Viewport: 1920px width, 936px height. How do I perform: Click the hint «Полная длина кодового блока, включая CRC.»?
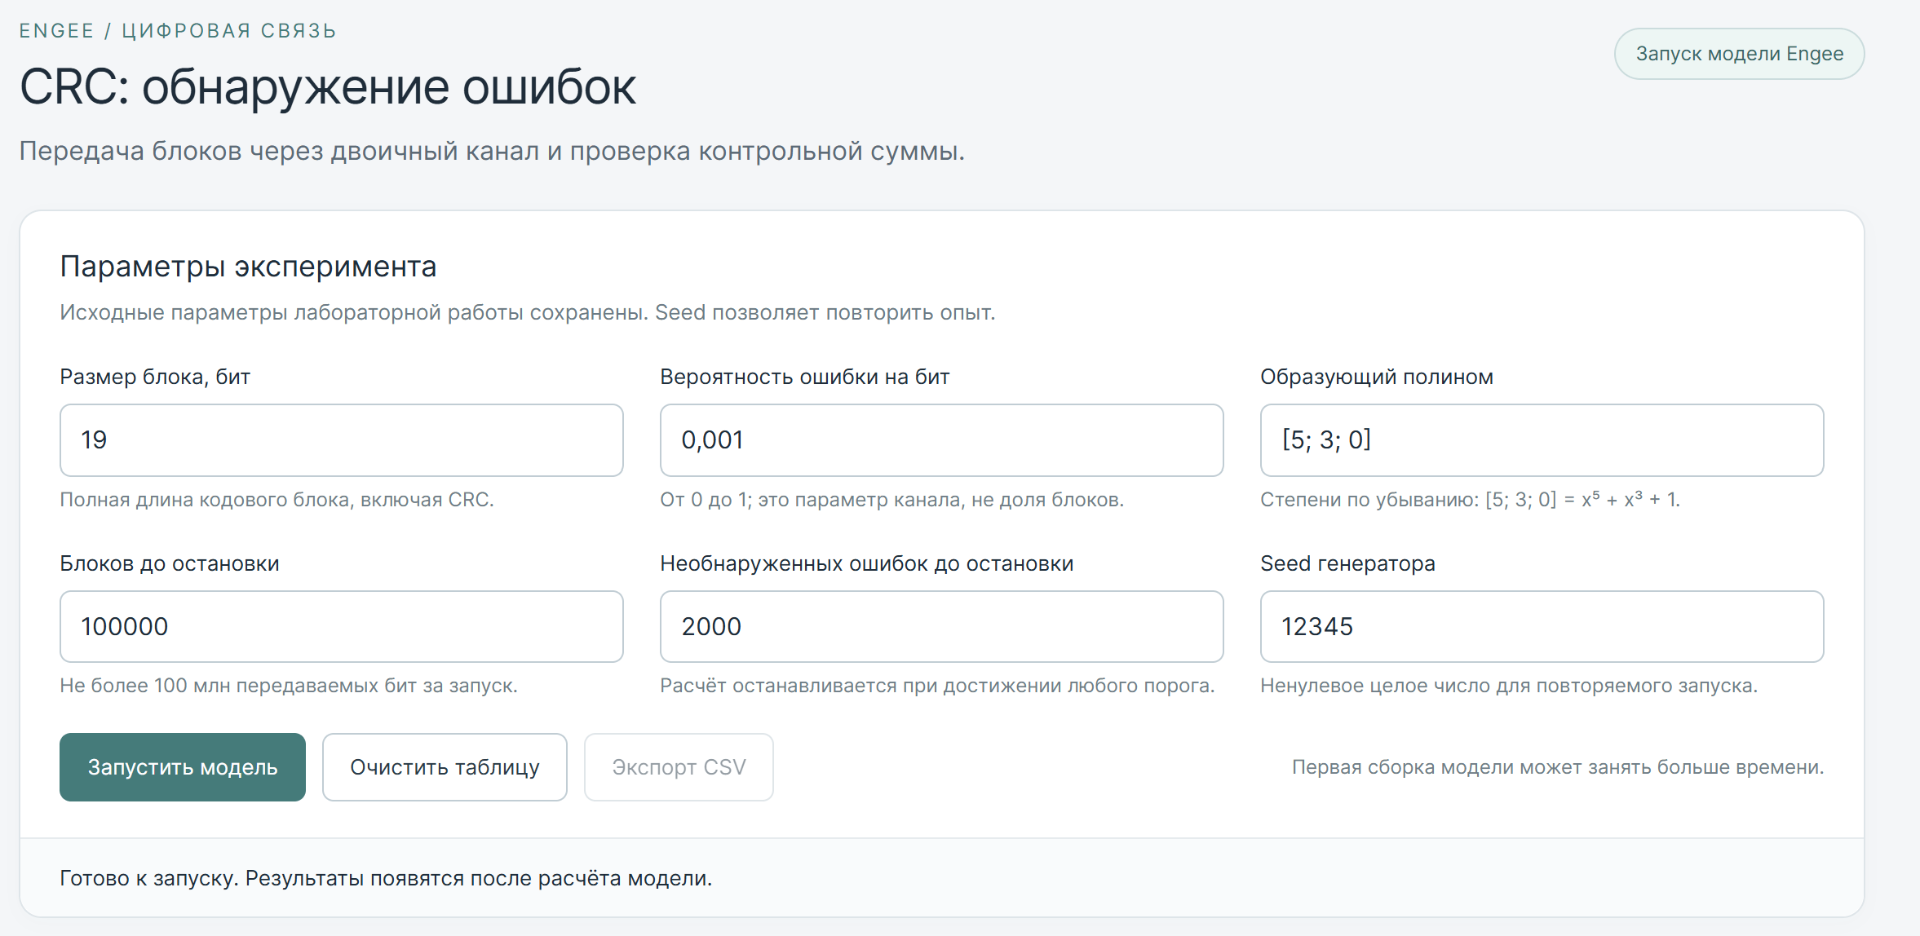277,499
